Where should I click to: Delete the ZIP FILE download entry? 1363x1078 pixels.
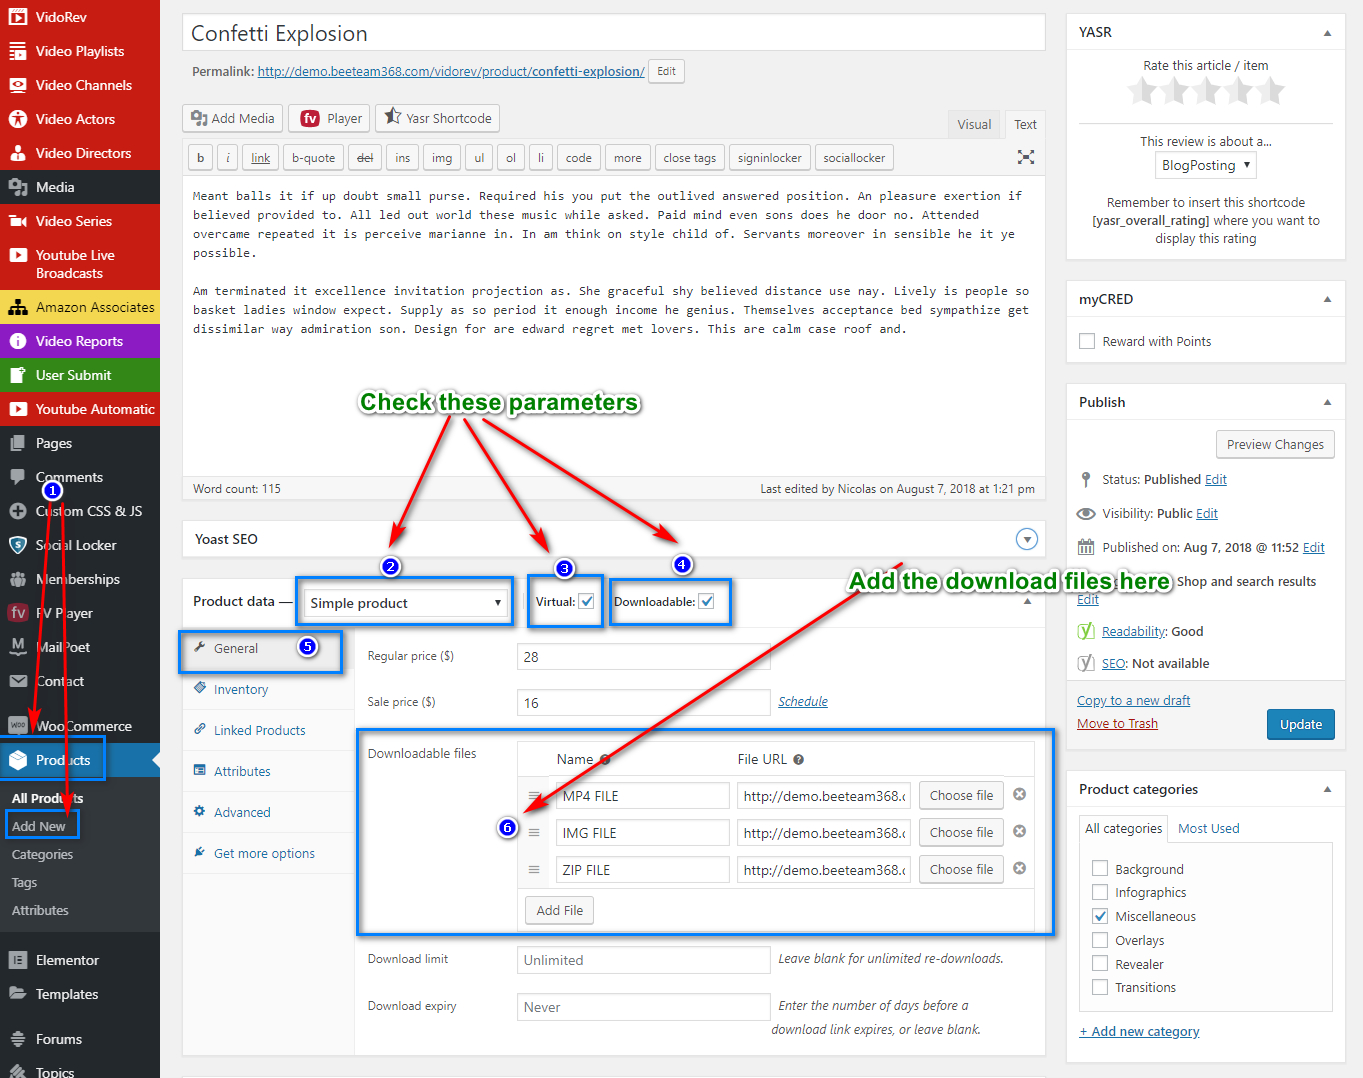coord(1019,868)
